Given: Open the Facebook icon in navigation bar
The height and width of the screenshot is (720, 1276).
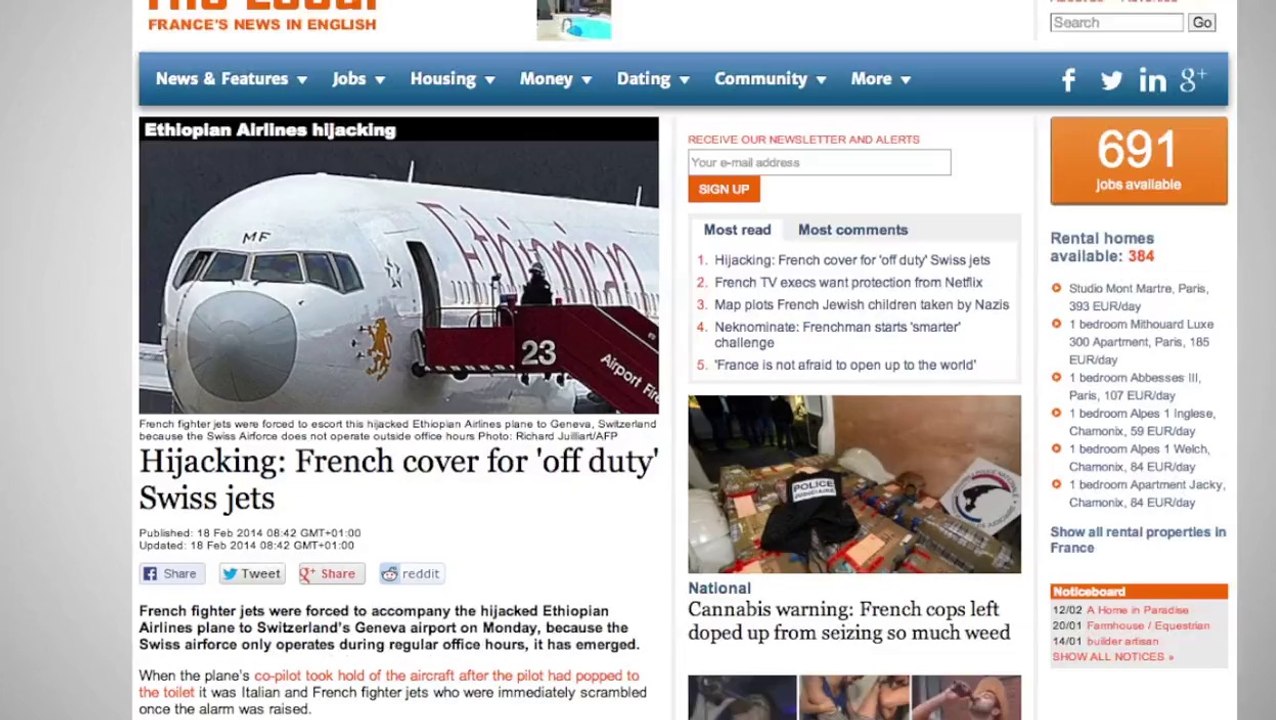Looking at the screenshot, I should tap(1068, 80).
